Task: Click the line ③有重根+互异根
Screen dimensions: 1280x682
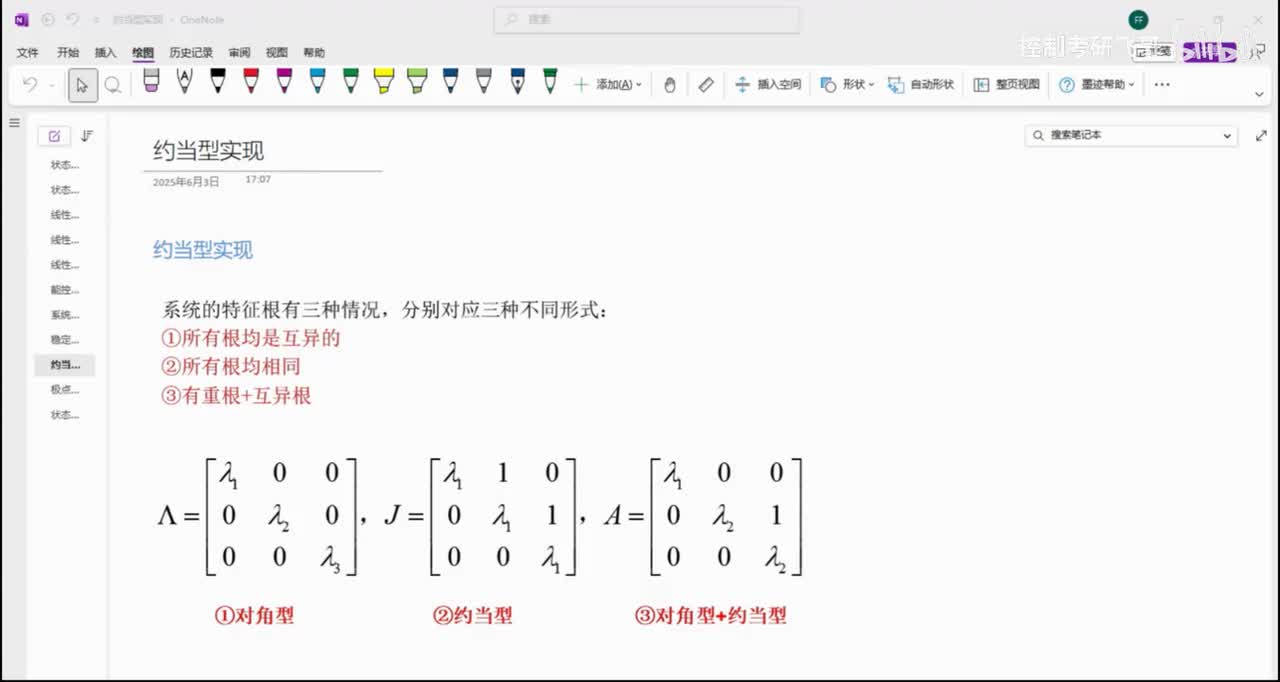Action: tap(236, 395)
